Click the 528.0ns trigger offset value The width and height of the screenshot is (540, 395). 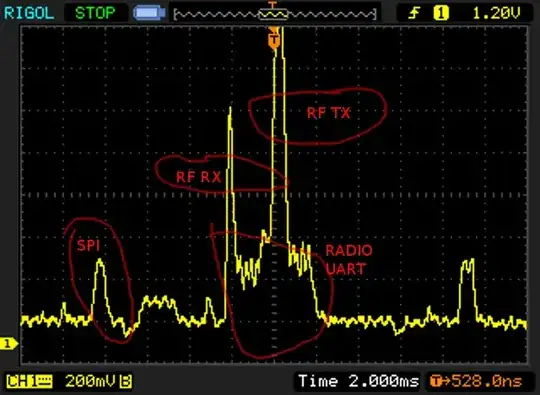487,381
